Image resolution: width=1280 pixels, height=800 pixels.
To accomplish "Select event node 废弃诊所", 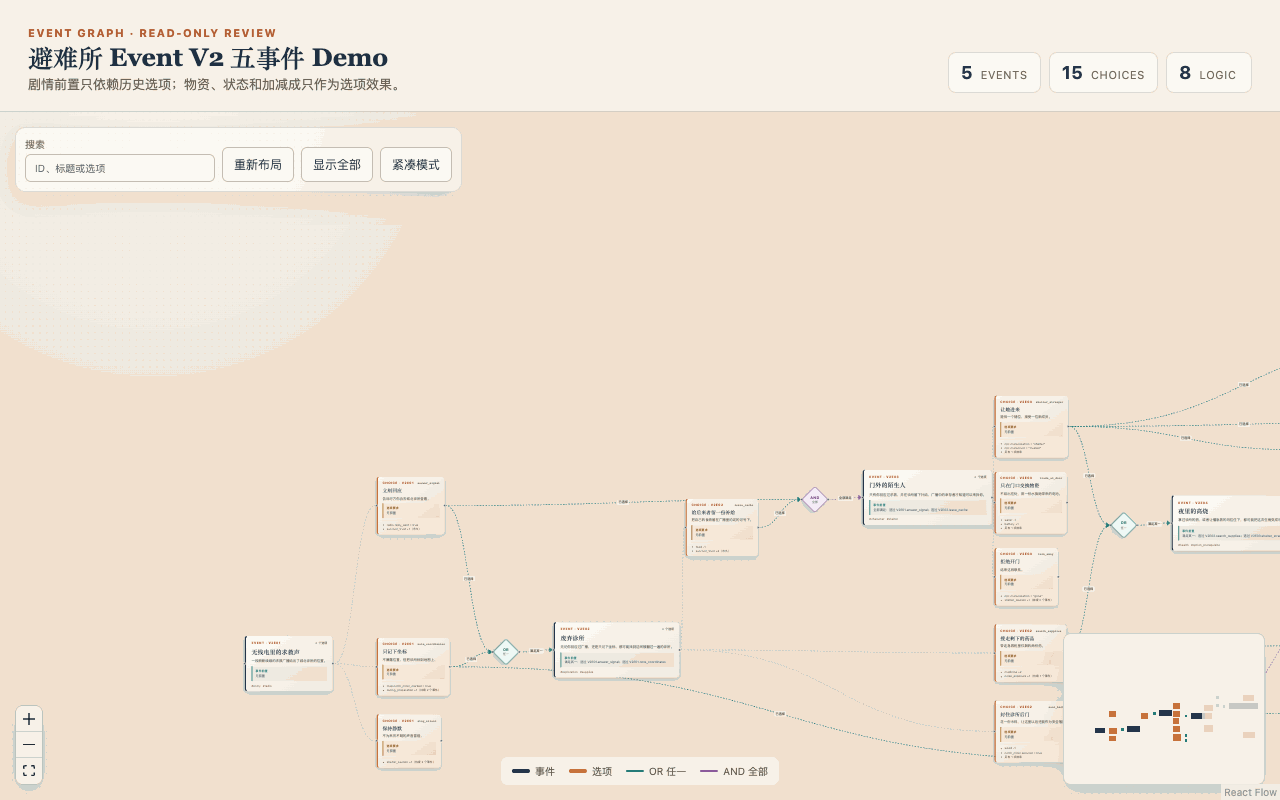I will tap(616, 650).
